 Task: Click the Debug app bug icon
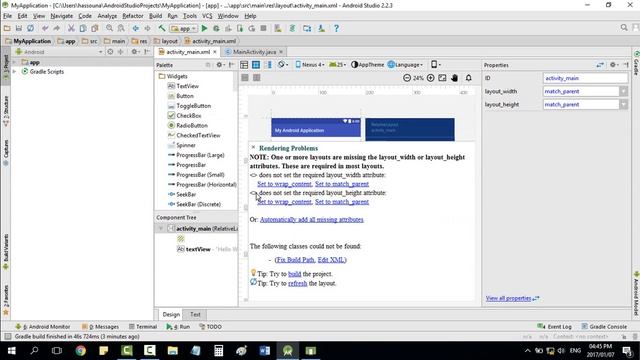click(x=216, y=28)
